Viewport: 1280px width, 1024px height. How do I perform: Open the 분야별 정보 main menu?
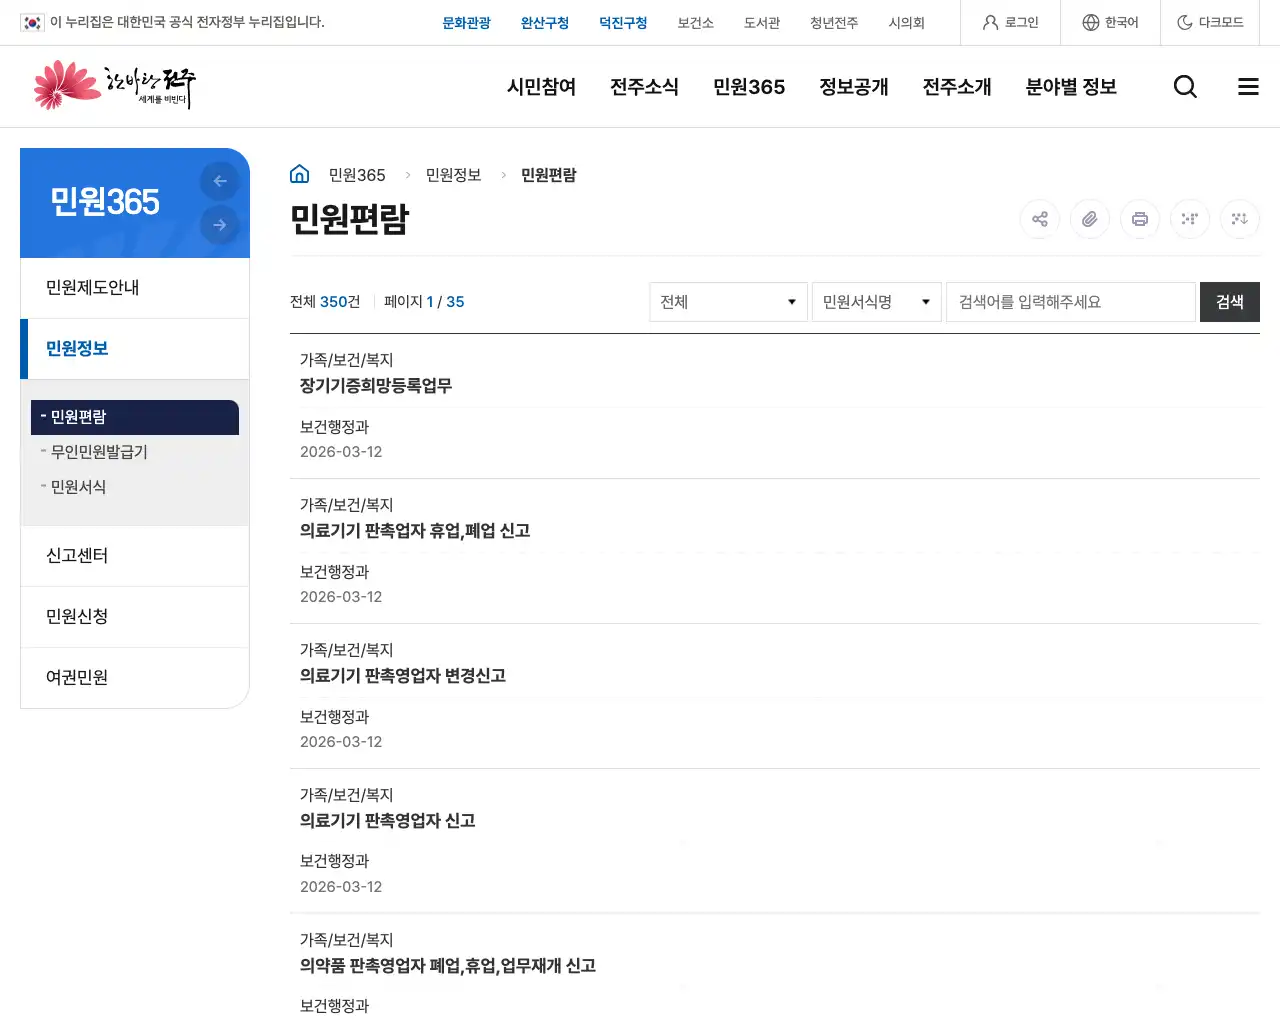(1071, 87)
